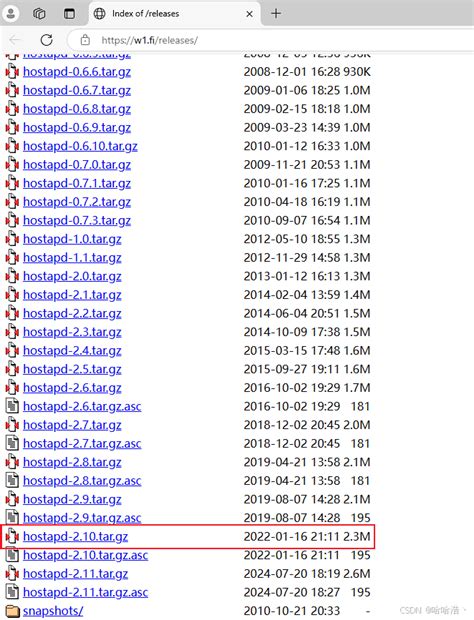Viewport: 474px width, 620px height.
Task: Open a new tab with the plus button
Action: click(x=276, y=14)
